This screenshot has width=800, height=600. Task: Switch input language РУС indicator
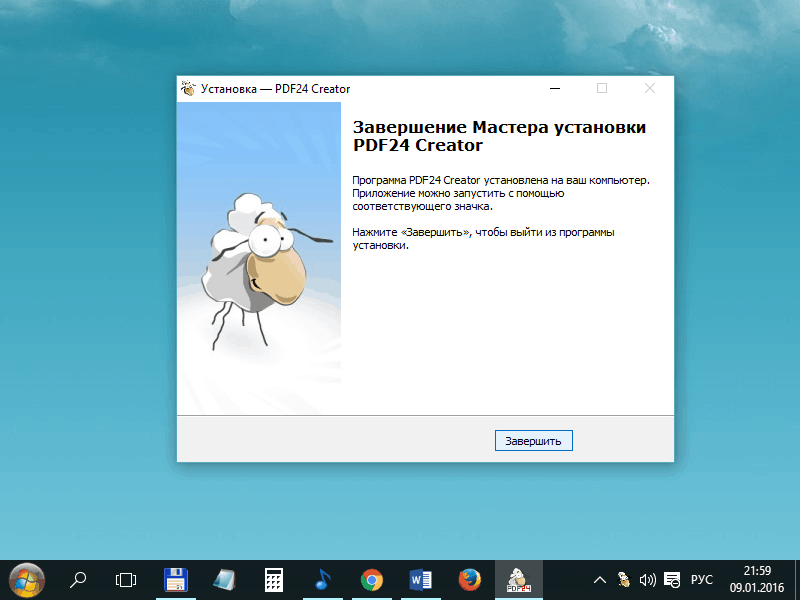(702, 580)
